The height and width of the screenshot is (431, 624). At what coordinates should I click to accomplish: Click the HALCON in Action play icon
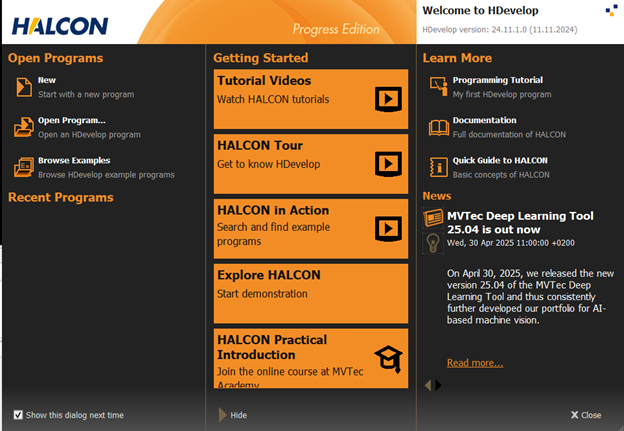(x=388, y=228)
